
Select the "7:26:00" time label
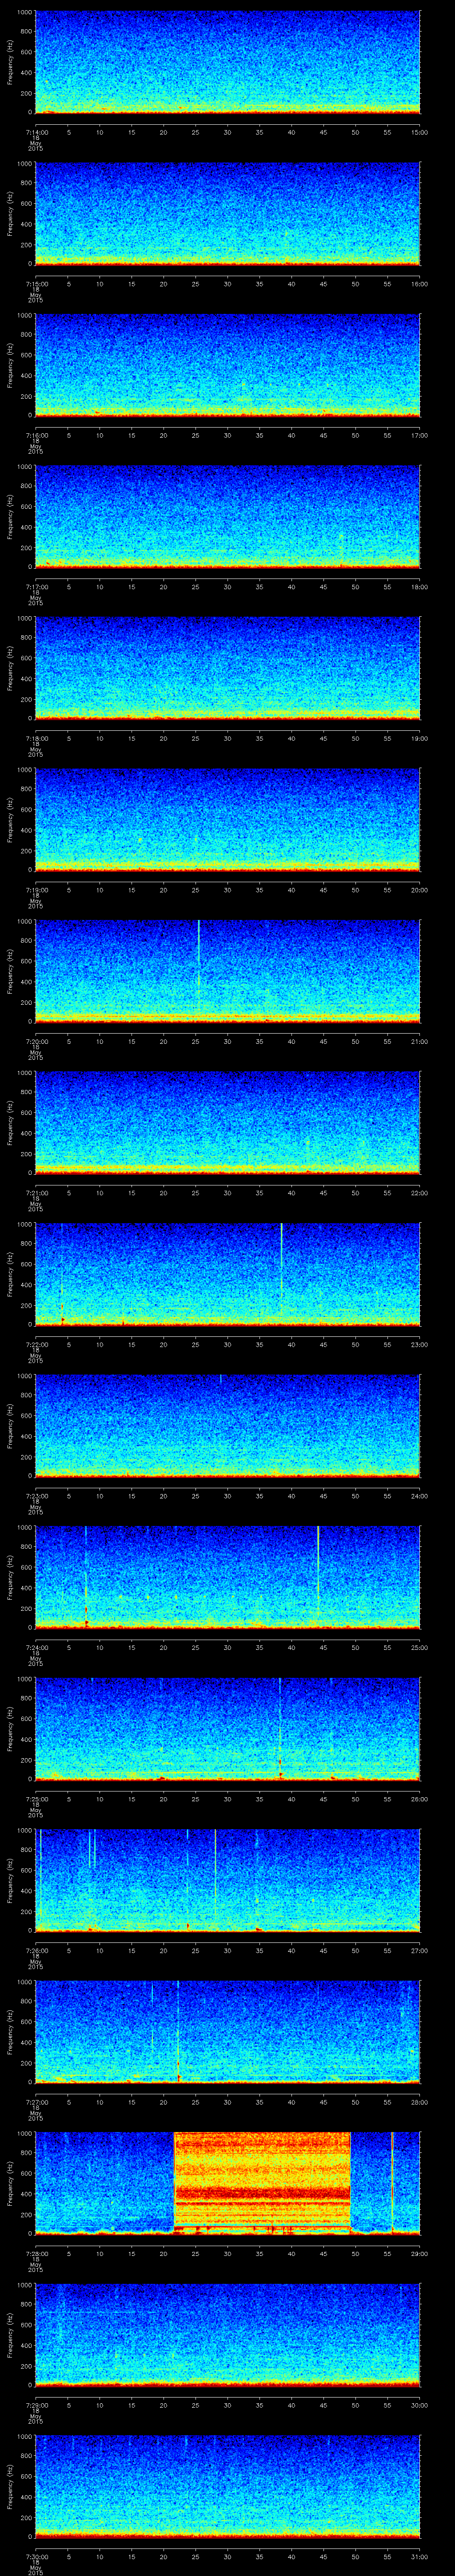pyautogui.click(x=36, y=1950)
